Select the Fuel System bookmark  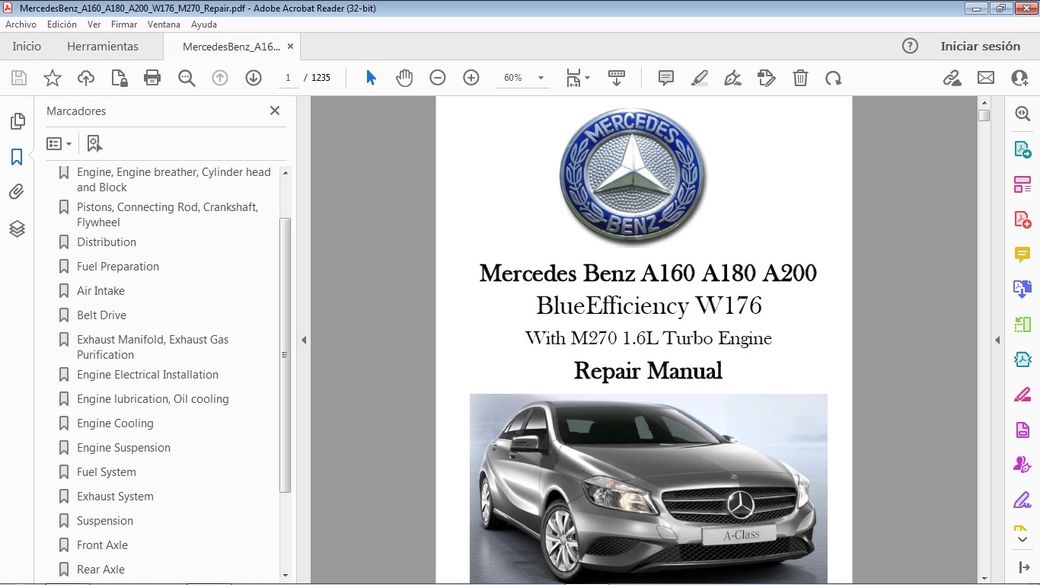[104, 471]
